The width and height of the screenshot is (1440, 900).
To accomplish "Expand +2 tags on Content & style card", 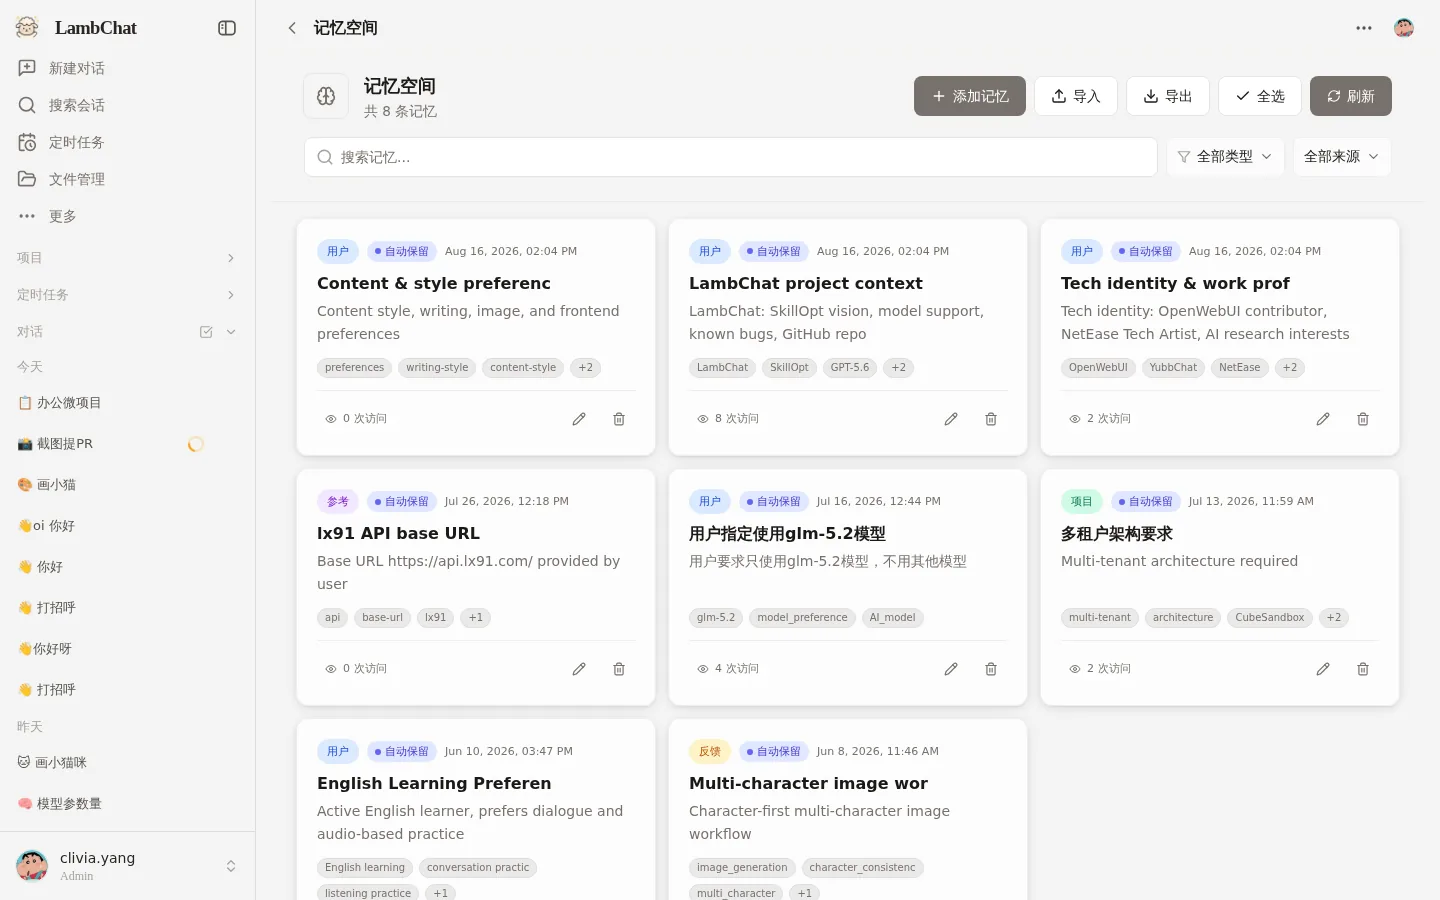I will [x=586, y=368].
